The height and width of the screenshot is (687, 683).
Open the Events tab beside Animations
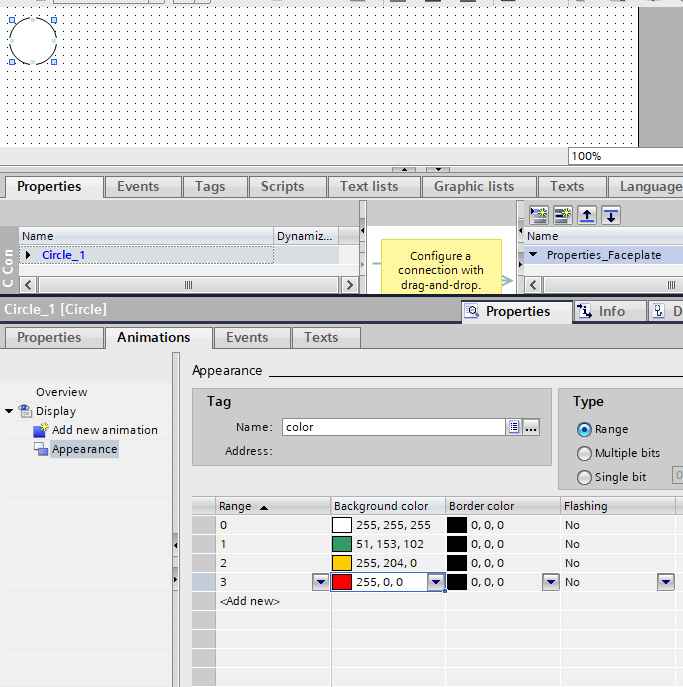tap(246, 337)
